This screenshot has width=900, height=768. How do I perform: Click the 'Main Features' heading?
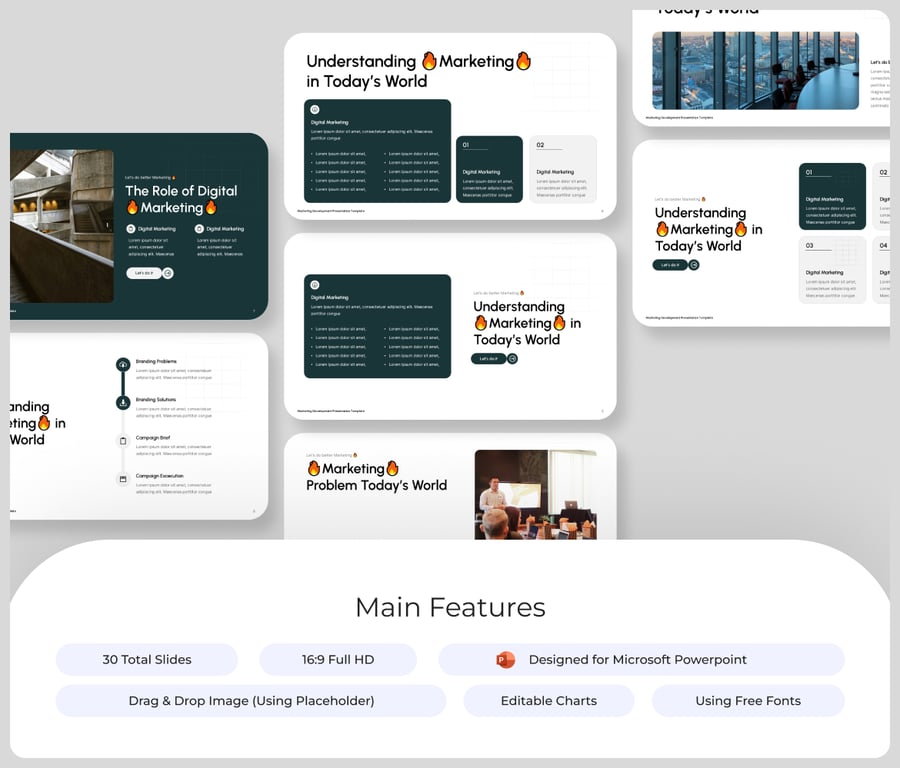click(450, 607)
